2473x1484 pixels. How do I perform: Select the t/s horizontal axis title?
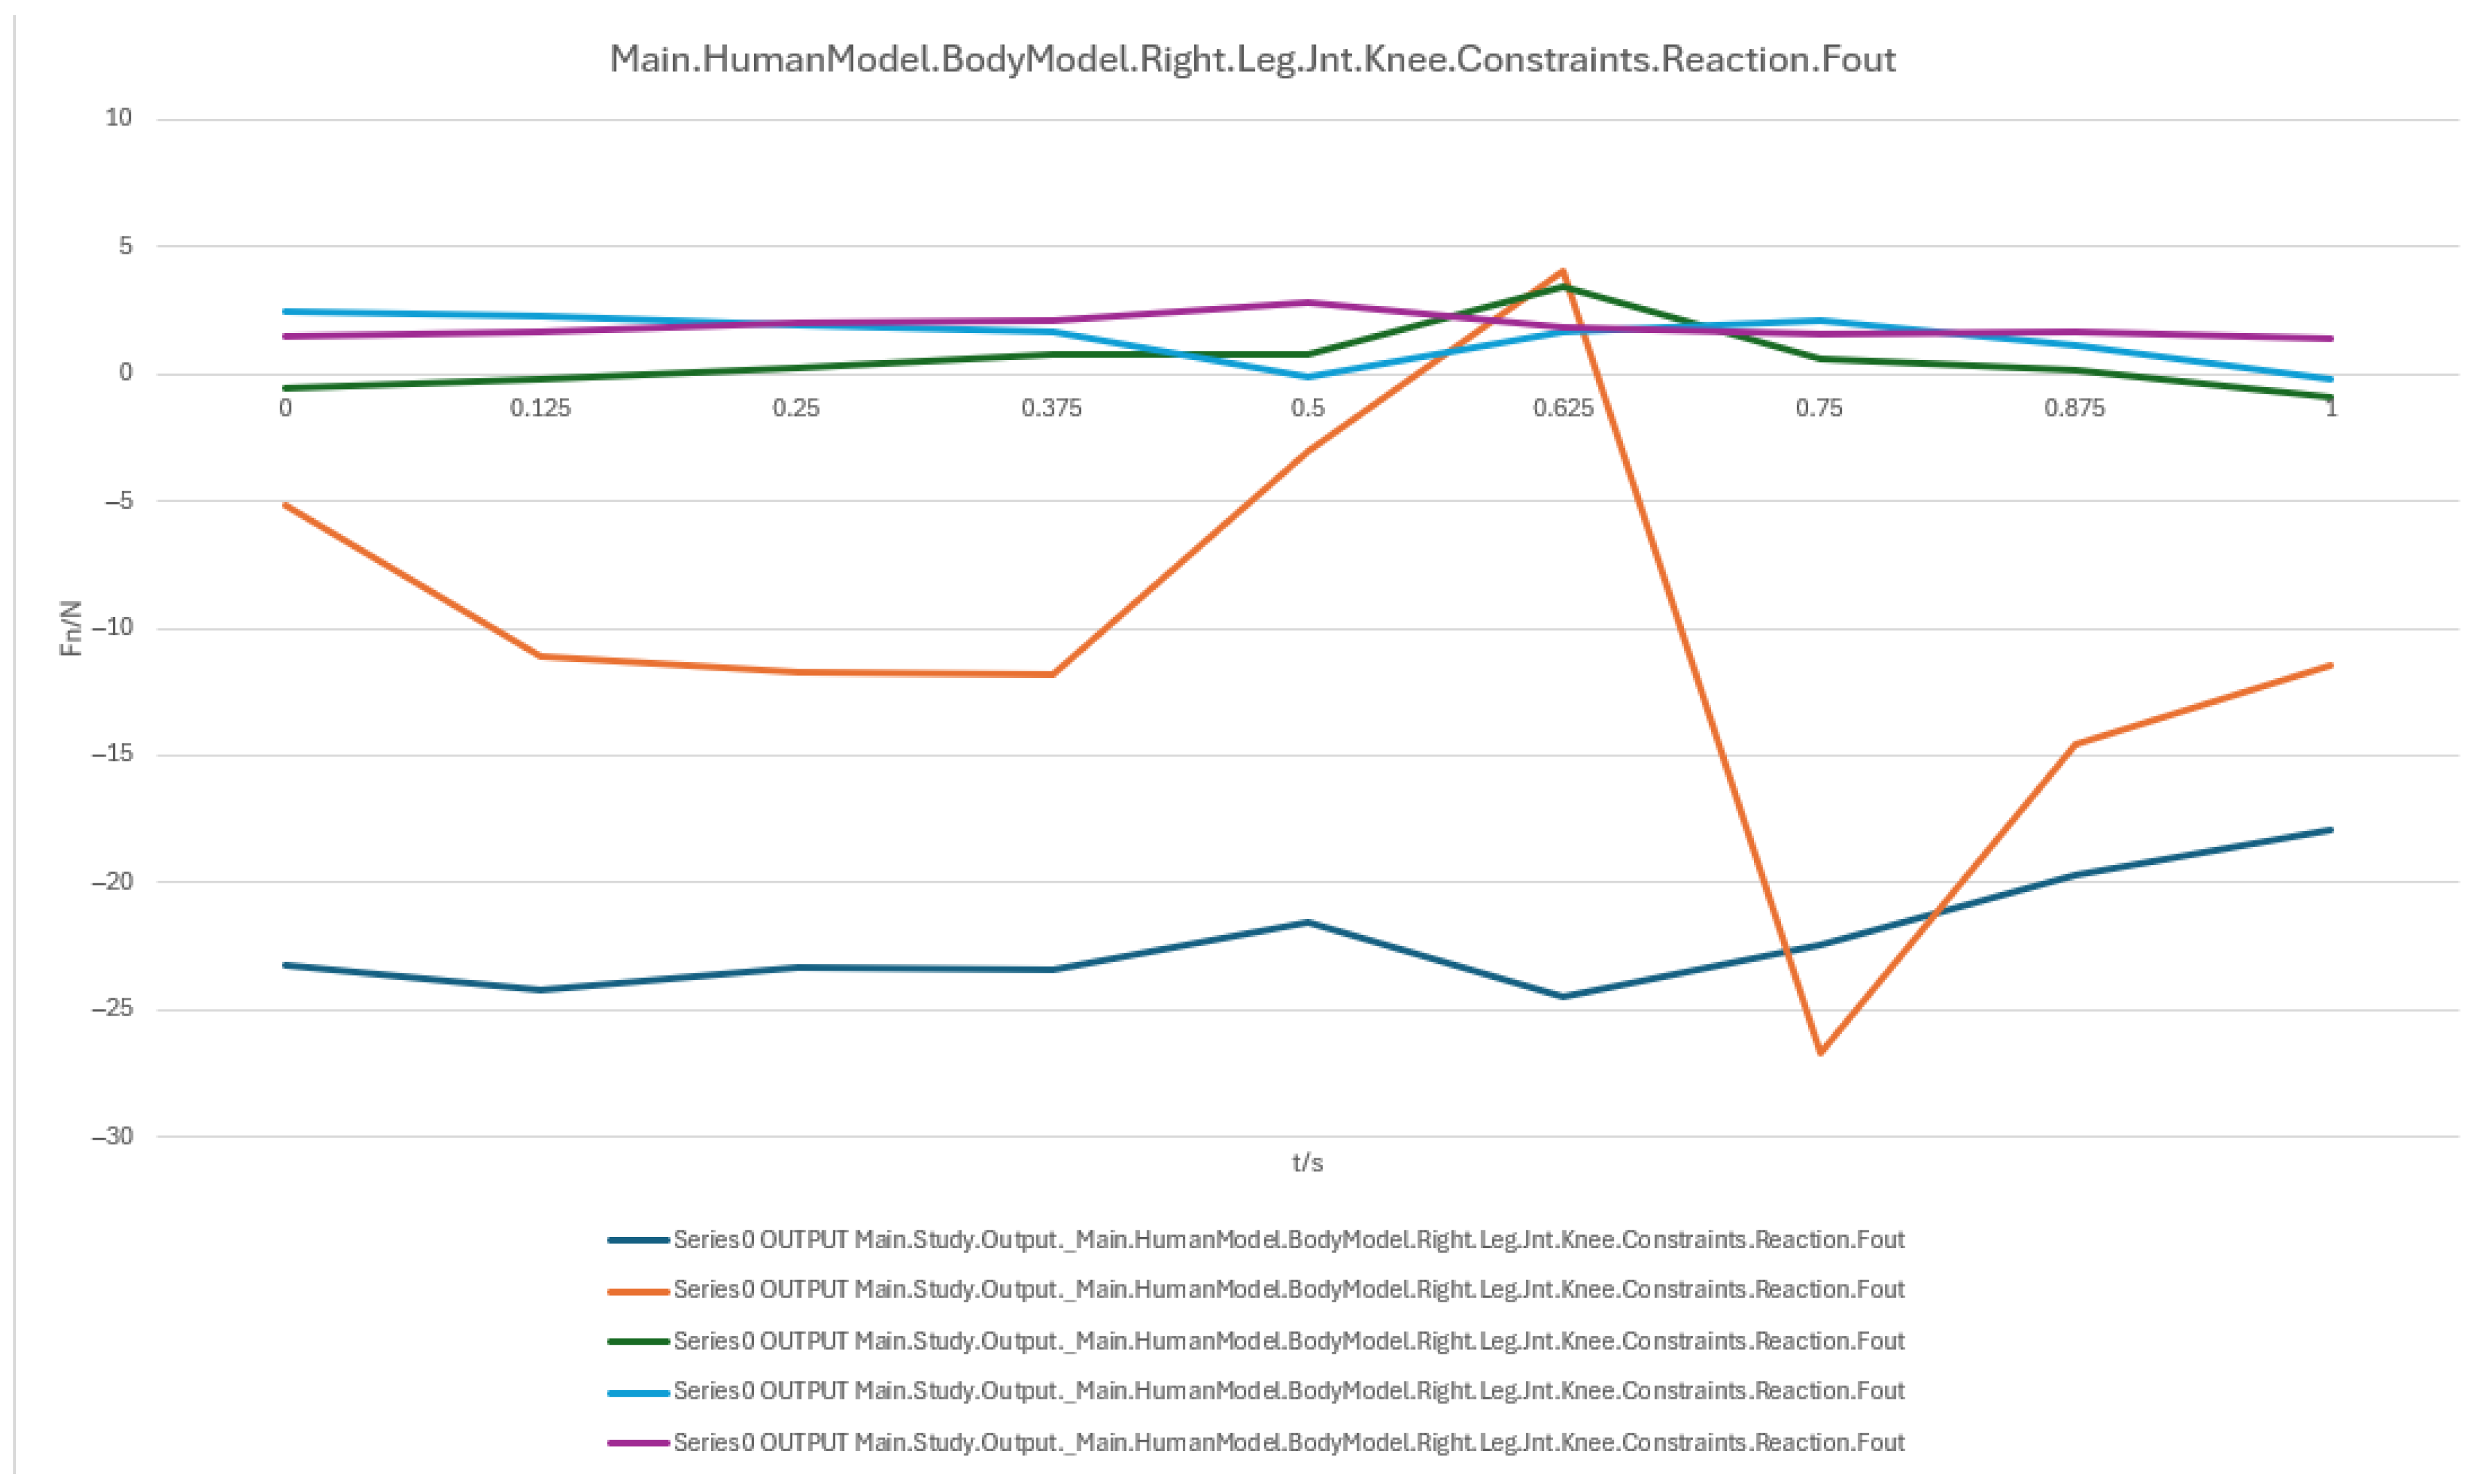(x=1307, y=1162)
